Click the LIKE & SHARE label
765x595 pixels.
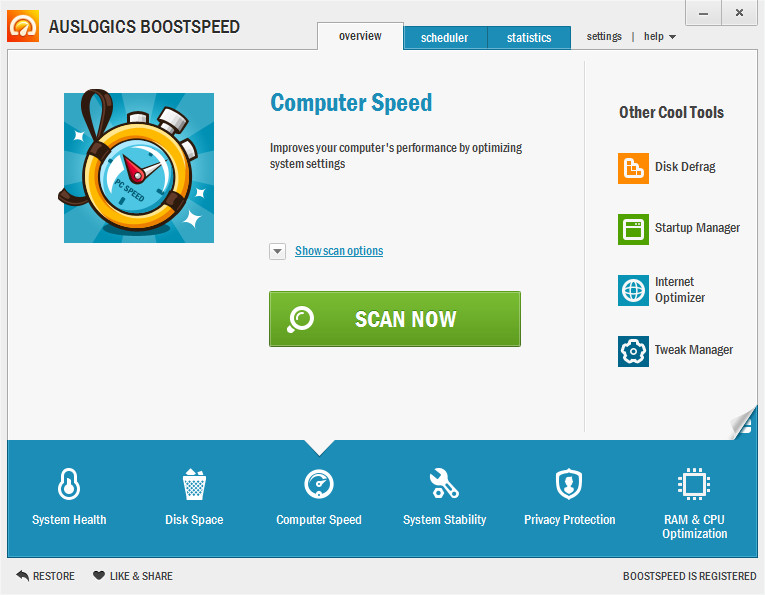(x=141, y=576)
